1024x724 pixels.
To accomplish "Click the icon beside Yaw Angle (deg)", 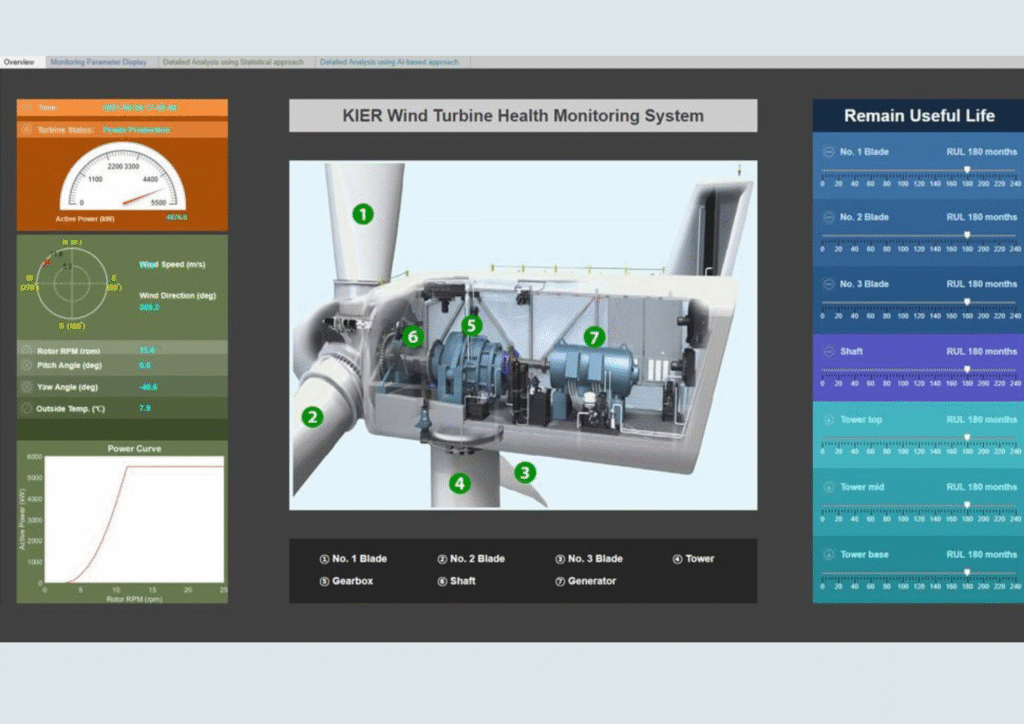I will [x=27, y=386].
